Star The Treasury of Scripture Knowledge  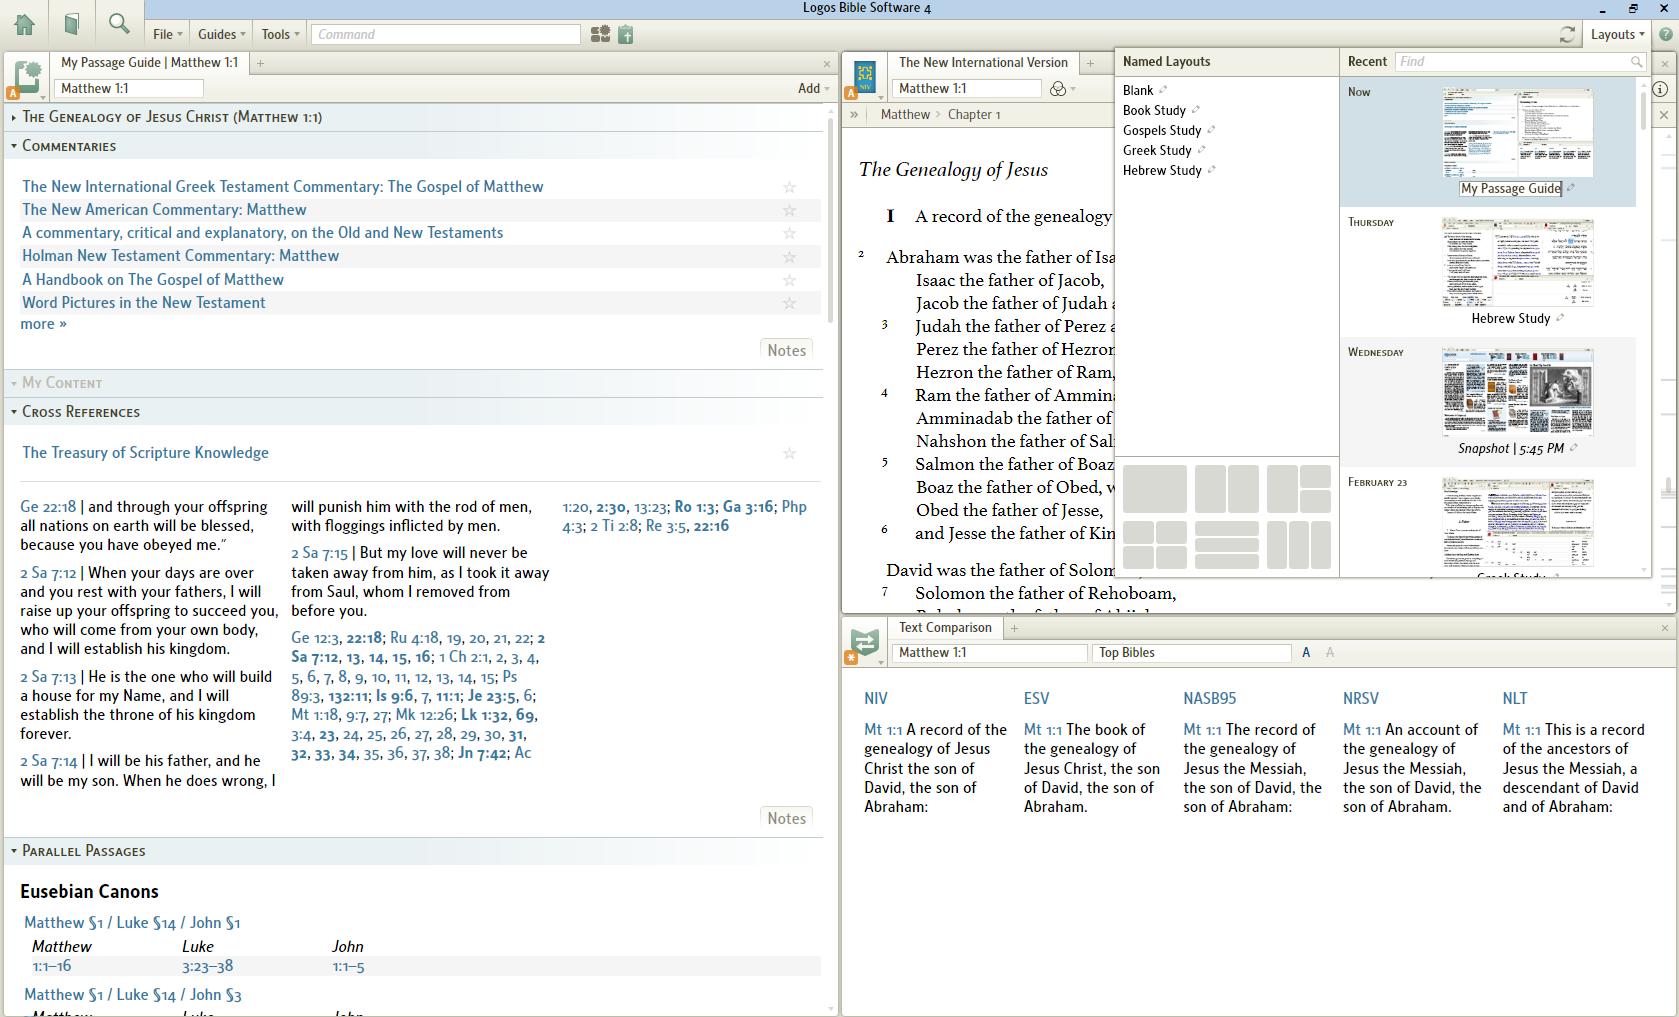(x=789, y=453)
